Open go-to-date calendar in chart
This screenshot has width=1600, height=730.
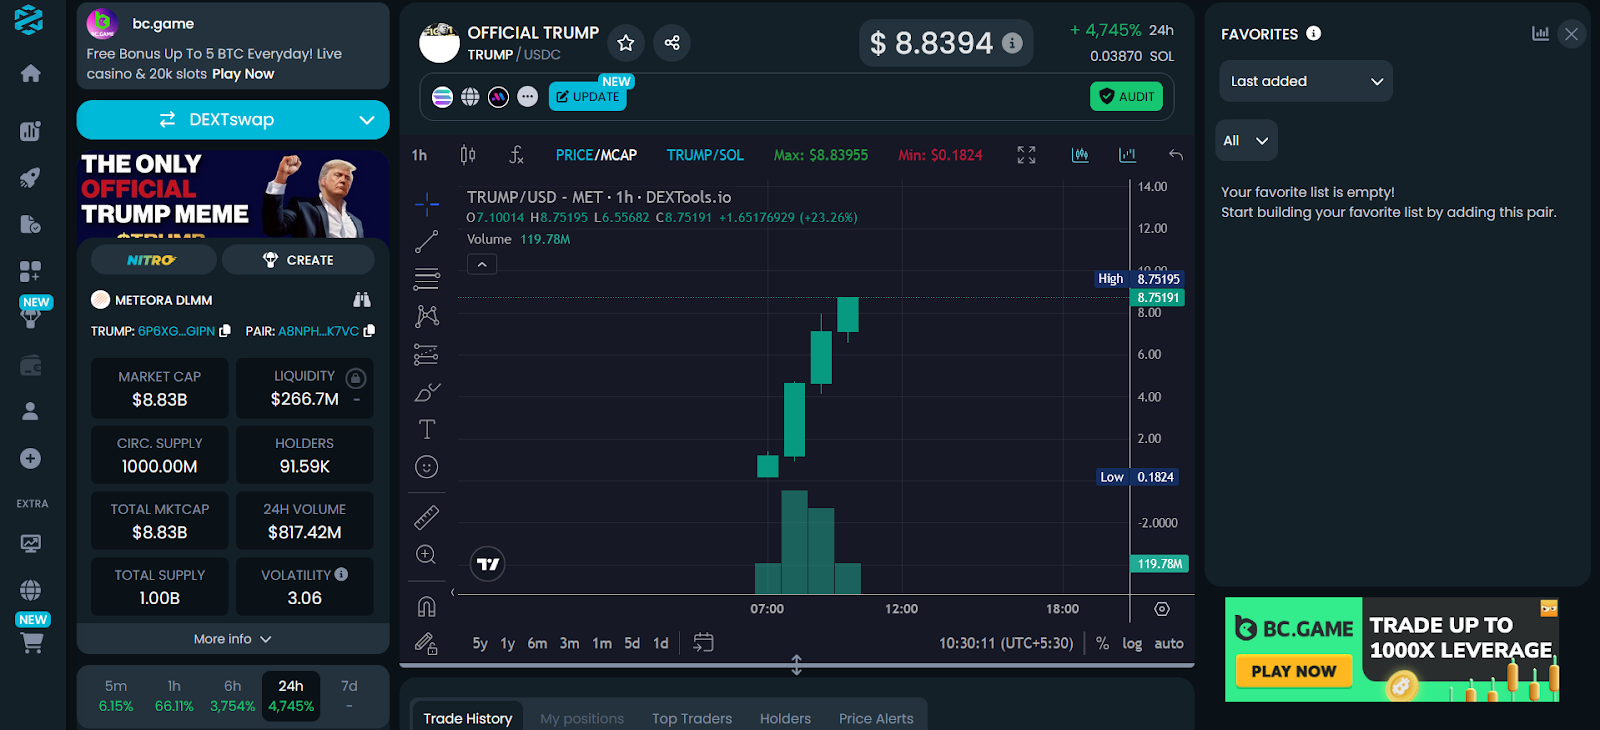[704, 643]
